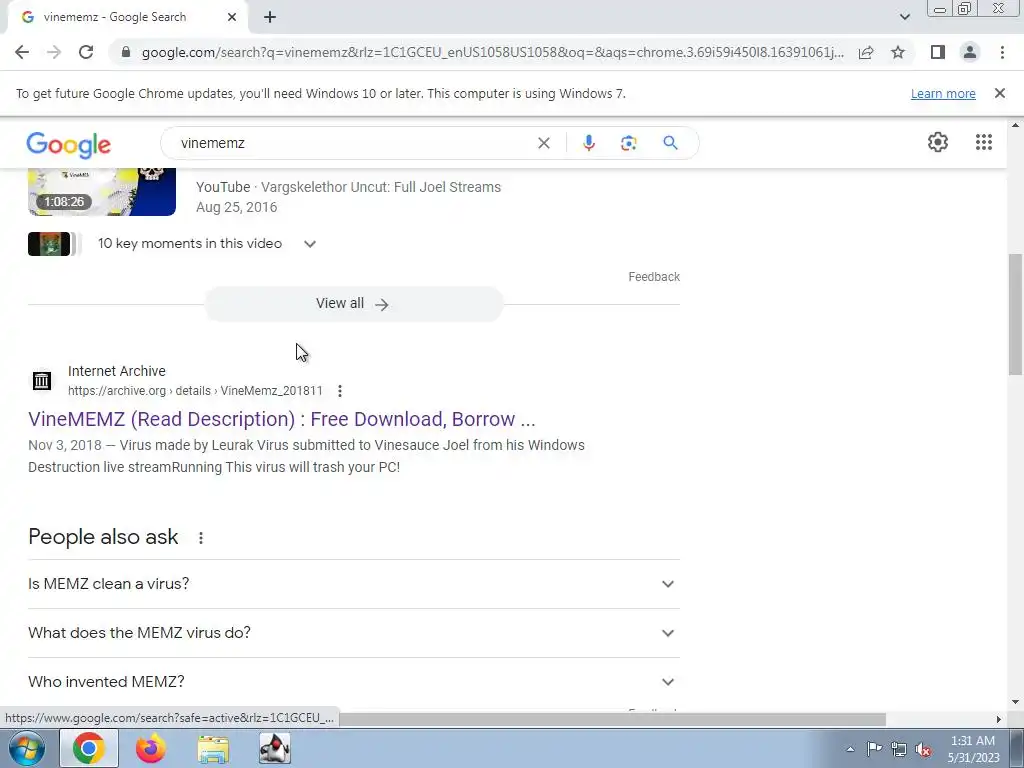
Task: Clear the search box text
Action: click(x=543, y=143)
